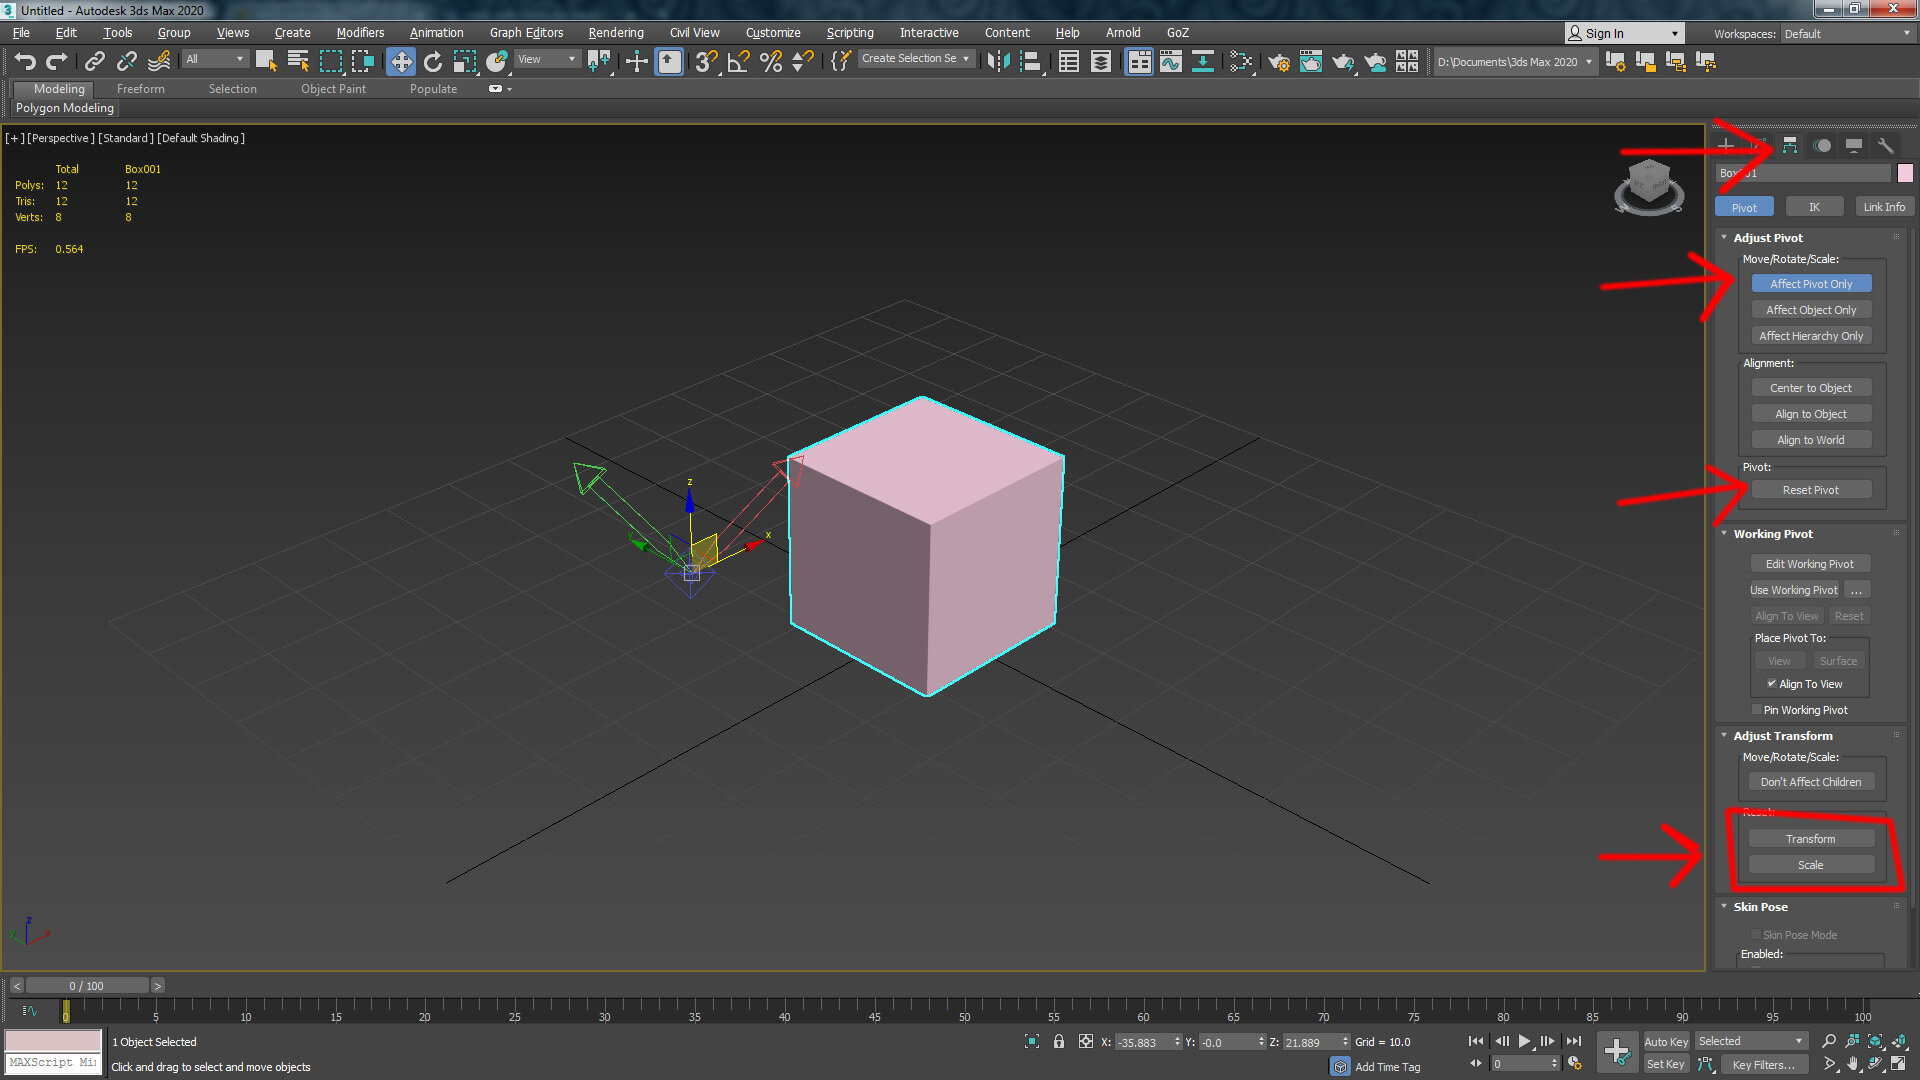
Task: Click the Align tool icon
Action: [1030, 61]
